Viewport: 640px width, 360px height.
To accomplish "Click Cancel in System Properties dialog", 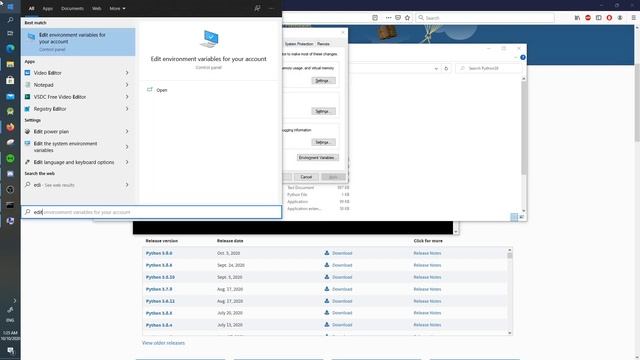I will 306,177.
